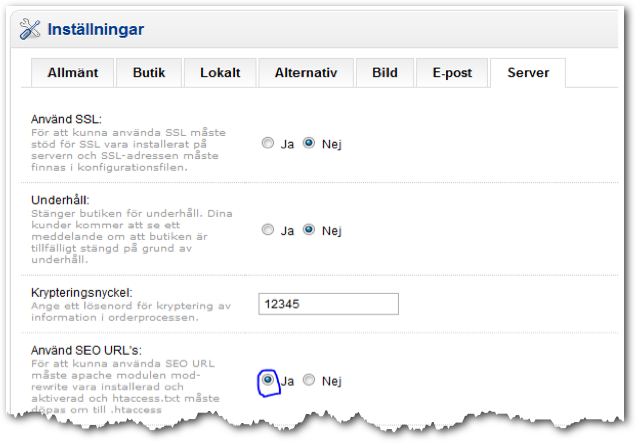638x447 pixels.
Task: Select the Lokalt tab
Action: coord(220,73)
